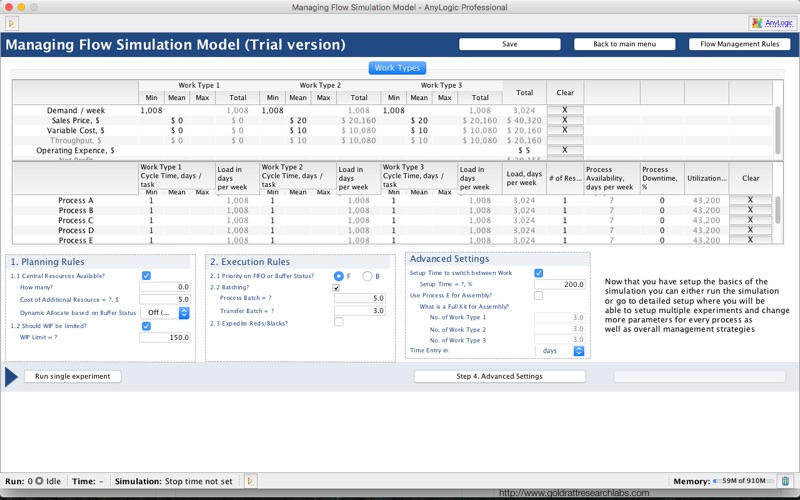Click the Save button
800x500 pixels.
tap(510, 44)
